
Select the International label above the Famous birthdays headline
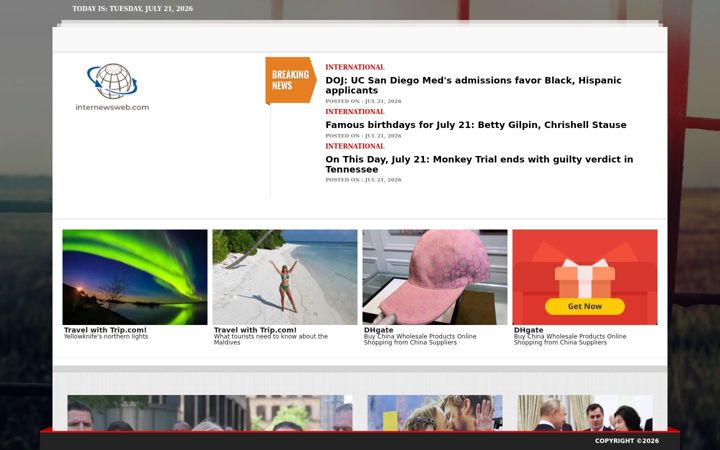[x=355, y=112]
